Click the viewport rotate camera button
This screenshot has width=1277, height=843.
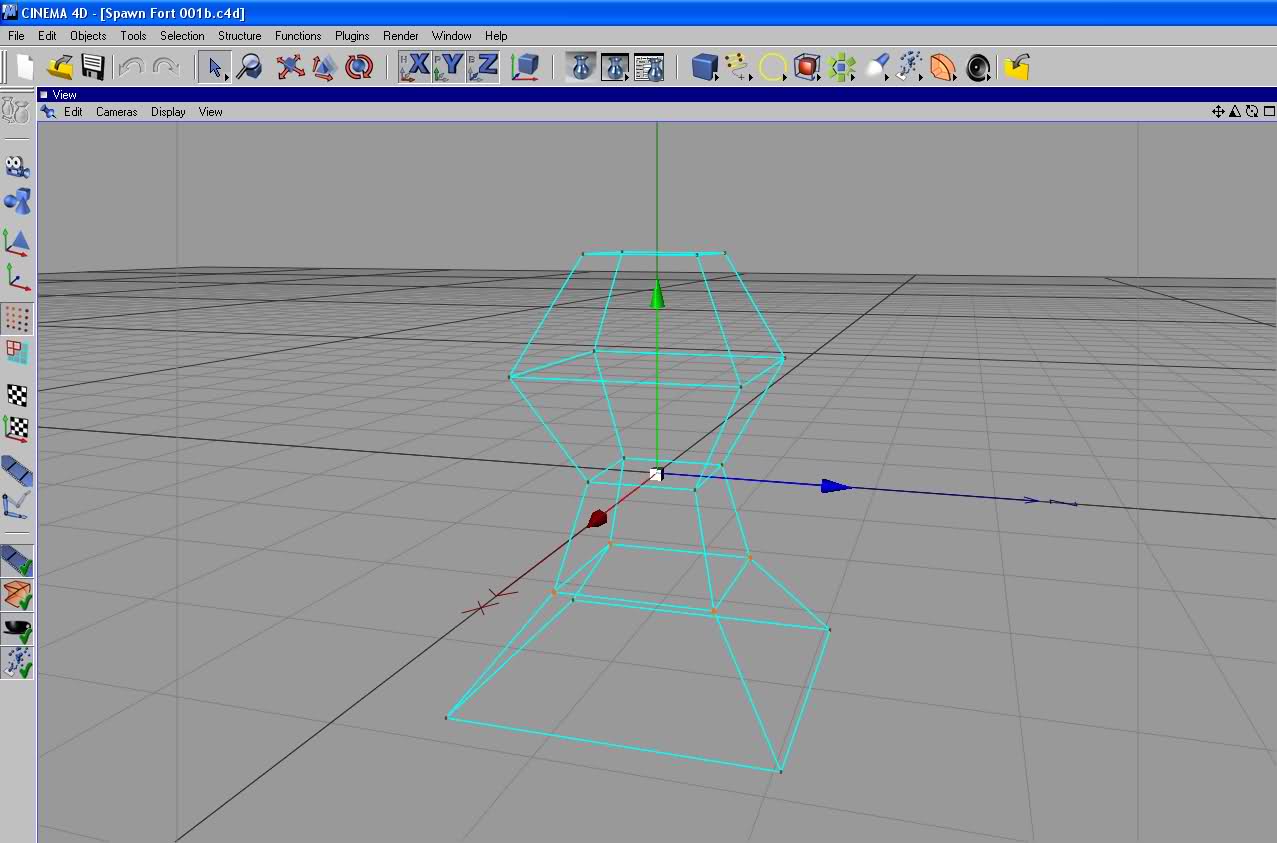(1252, 112)
